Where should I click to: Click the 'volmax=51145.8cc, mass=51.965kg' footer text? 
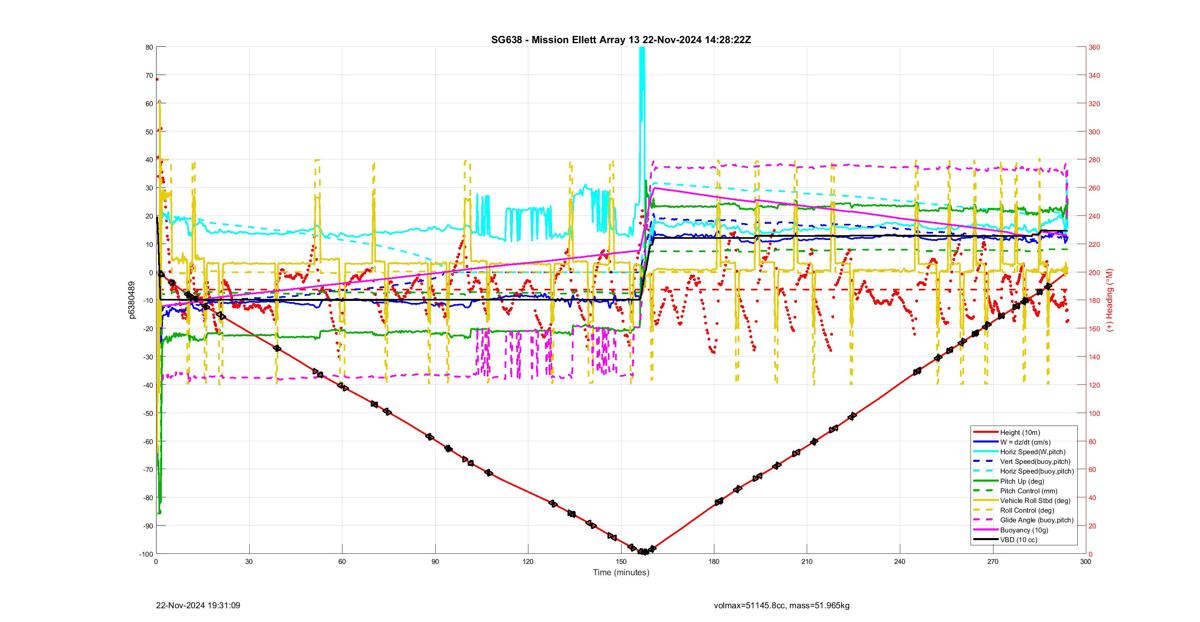[x=781, y=605]
